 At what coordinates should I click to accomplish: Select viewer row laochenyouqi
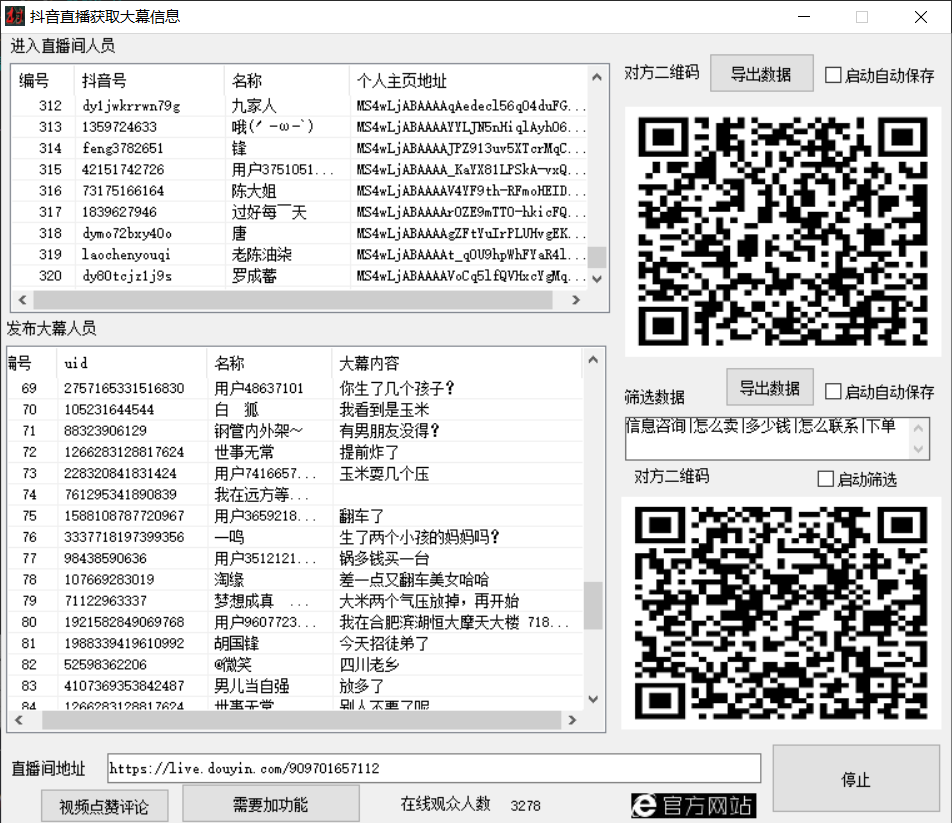299,254
